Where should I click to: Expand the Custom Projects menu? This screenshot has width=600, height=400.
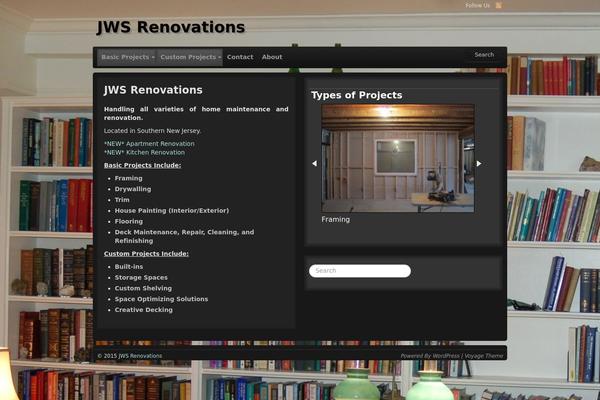point(190,57)
